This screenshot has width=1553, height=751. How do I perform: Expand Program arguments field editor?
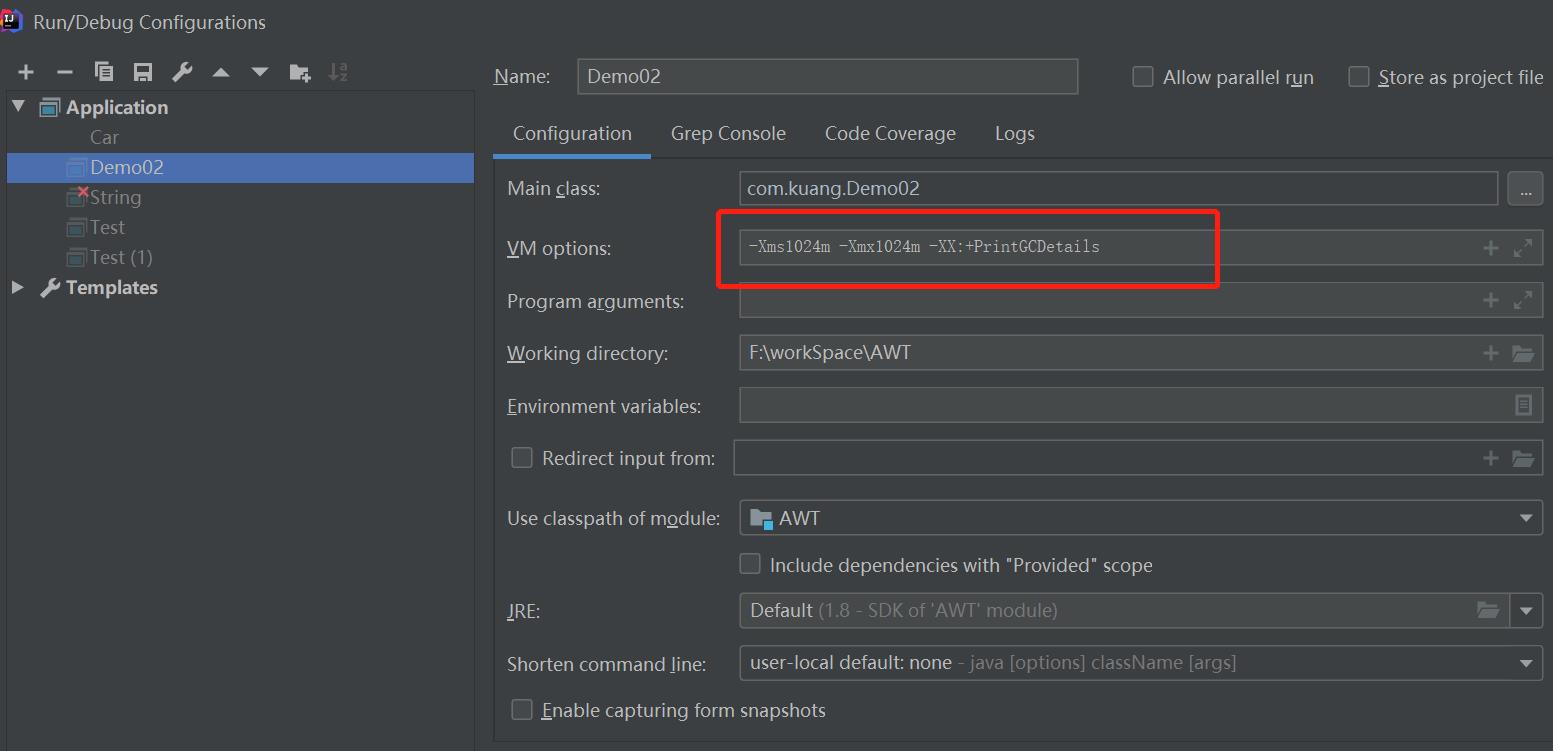click(1523, 300)
